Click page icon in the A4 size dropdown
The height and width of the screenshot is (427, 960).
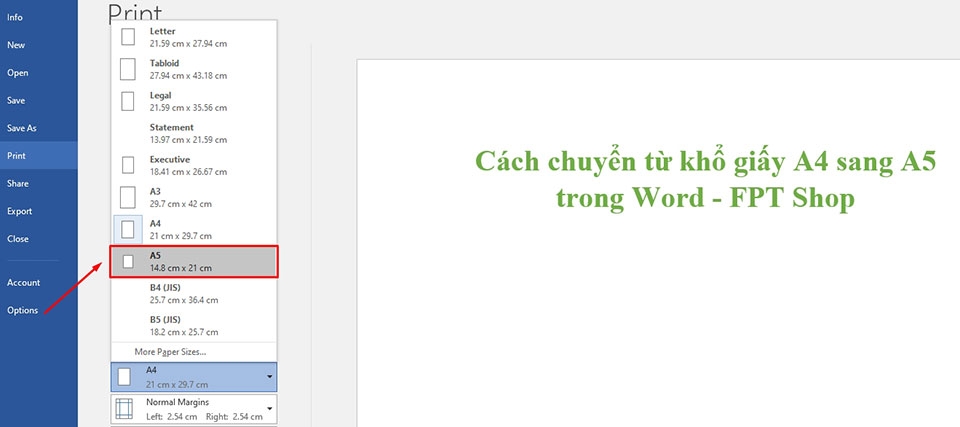coord(124,376)
